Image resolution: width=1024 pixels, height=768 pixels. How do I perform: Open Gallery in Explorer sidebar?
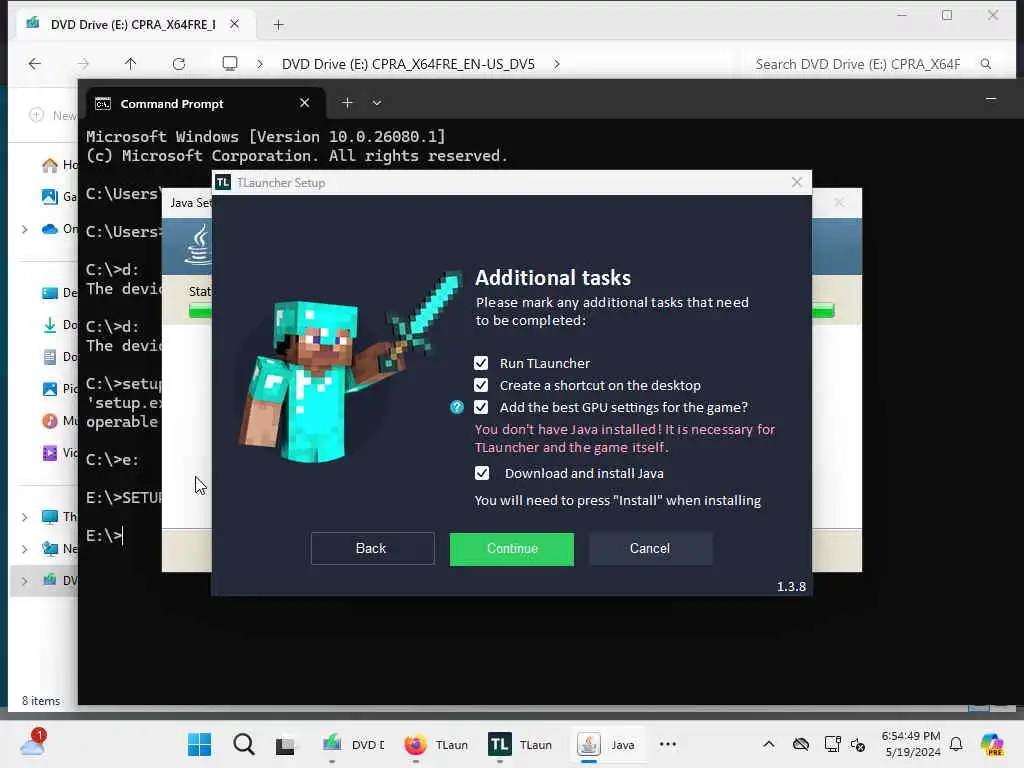point(59,196)
